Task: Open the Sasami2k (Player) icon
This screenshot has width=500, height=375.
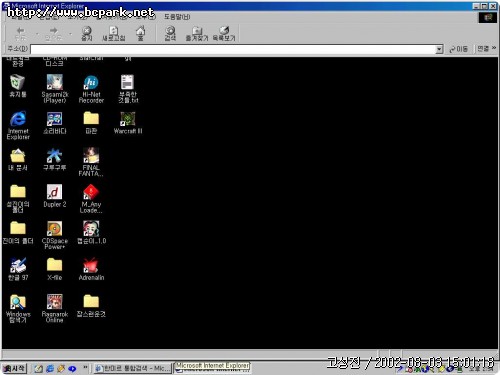Action: (x=54, y=89)
